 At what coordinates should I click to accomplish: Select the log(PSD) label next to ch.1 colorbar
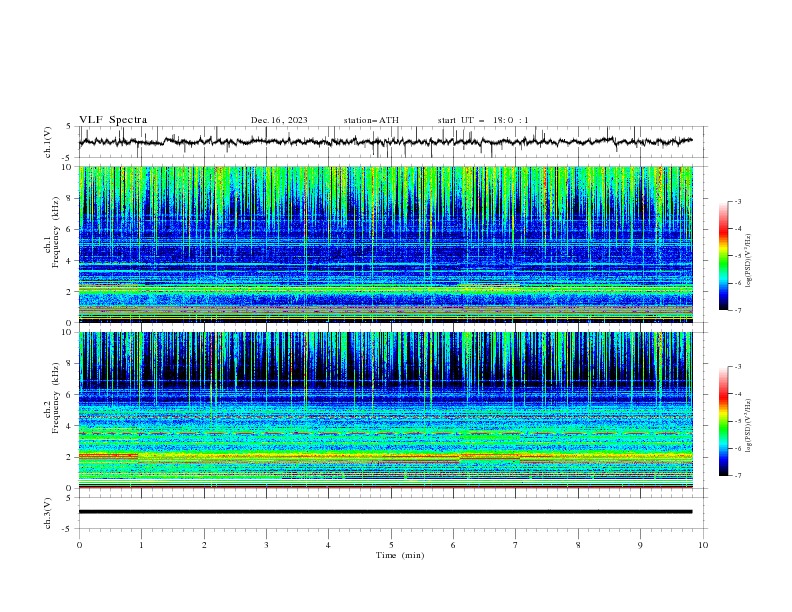click(x=748, y=261)
